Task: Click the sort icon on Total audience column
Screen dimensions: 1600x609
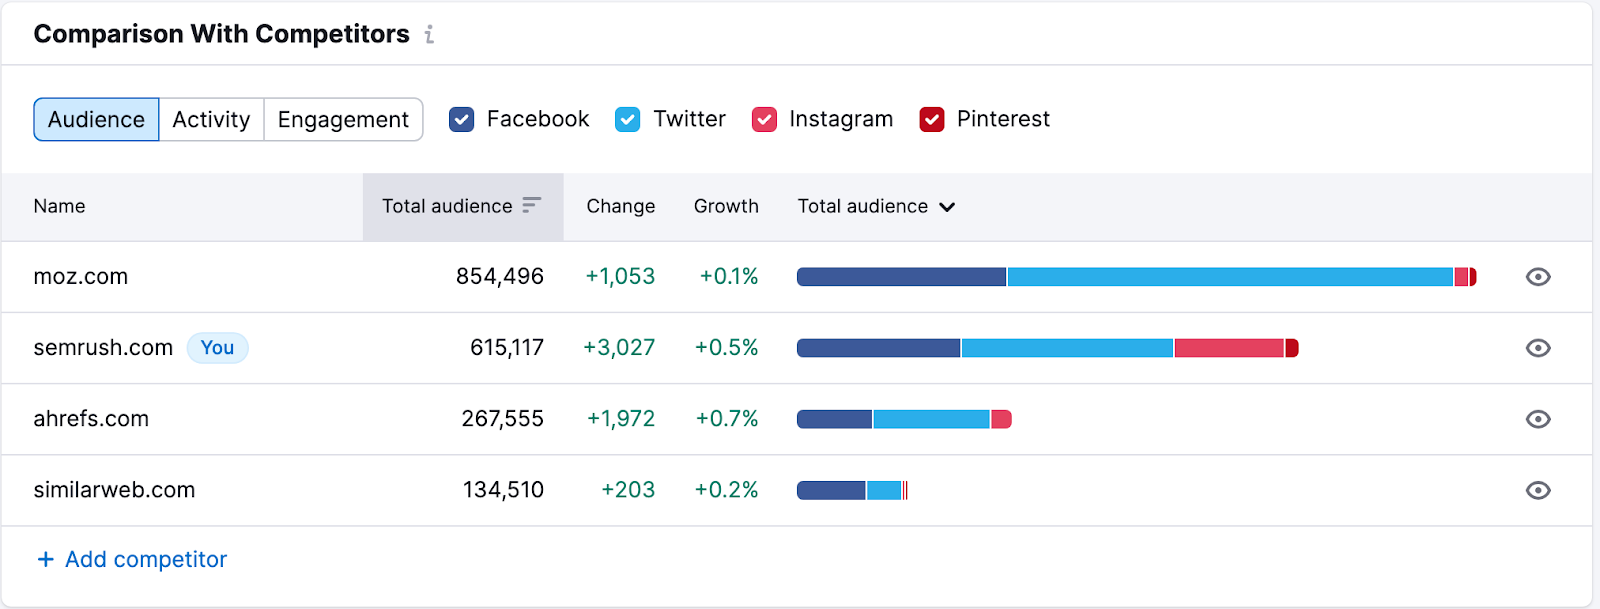Action: click(x=530, y=206)
